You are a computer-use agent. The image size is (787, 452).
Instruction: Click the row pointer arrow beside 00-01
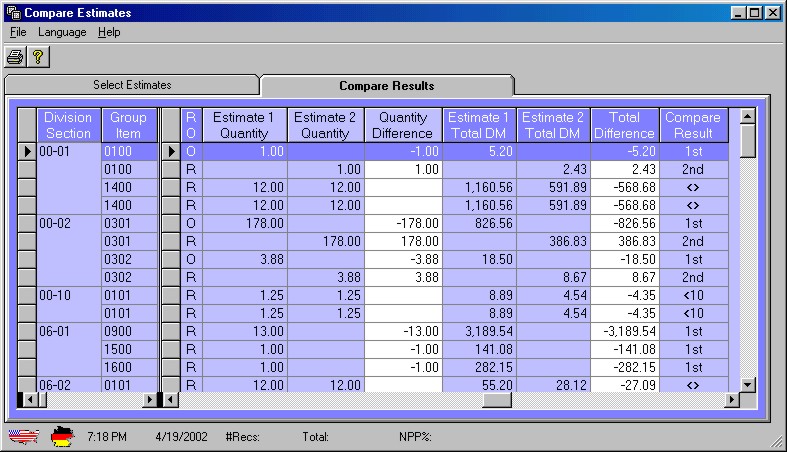point(27,151)
